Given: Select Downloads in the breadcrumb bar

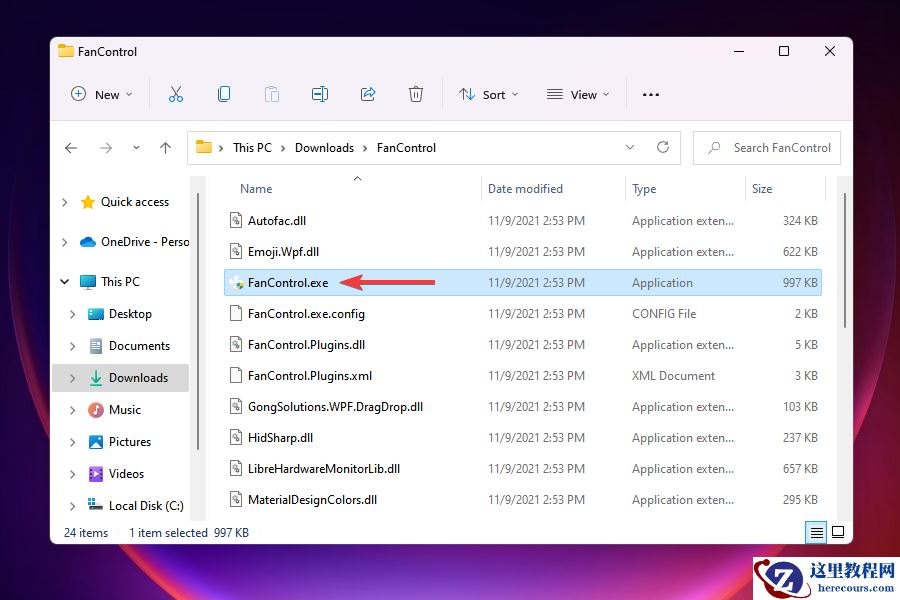Looking at the screenshot, I should 324,147.
